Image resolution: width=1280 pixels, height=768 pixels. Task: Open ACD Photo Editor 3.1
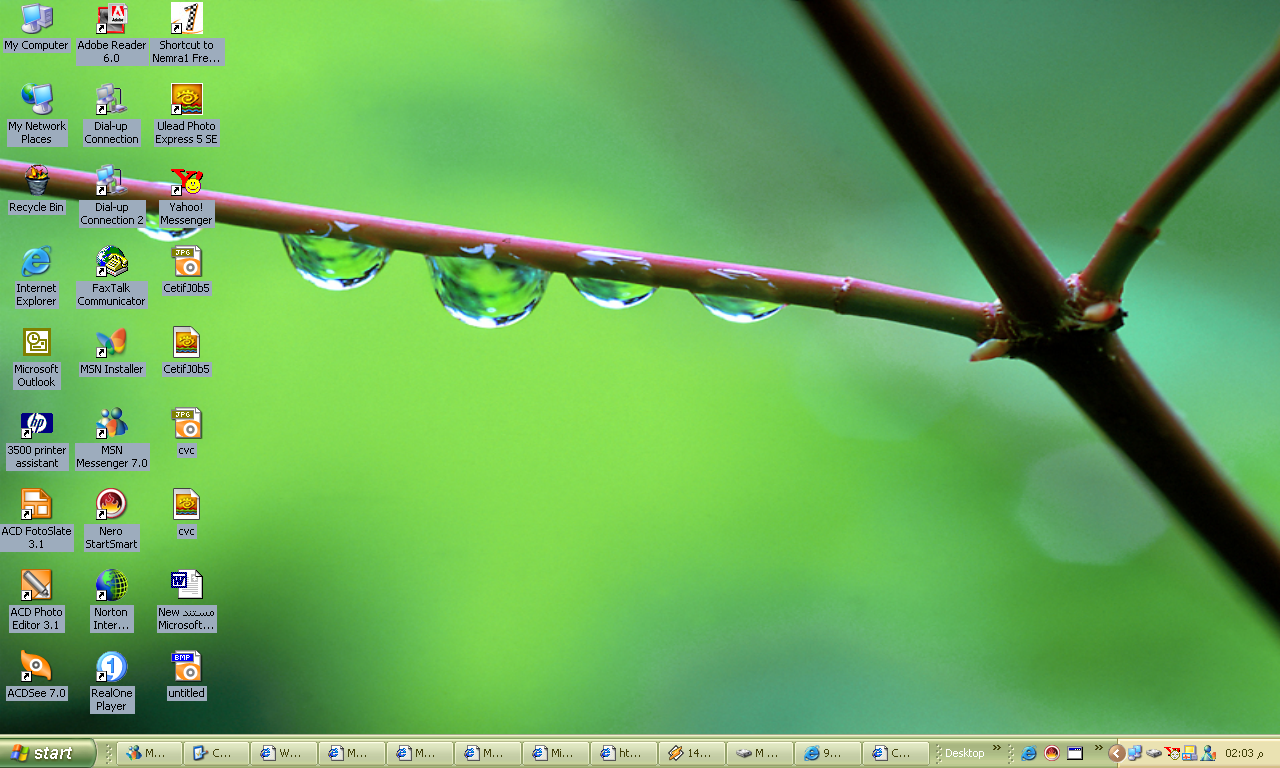(36, 601)
